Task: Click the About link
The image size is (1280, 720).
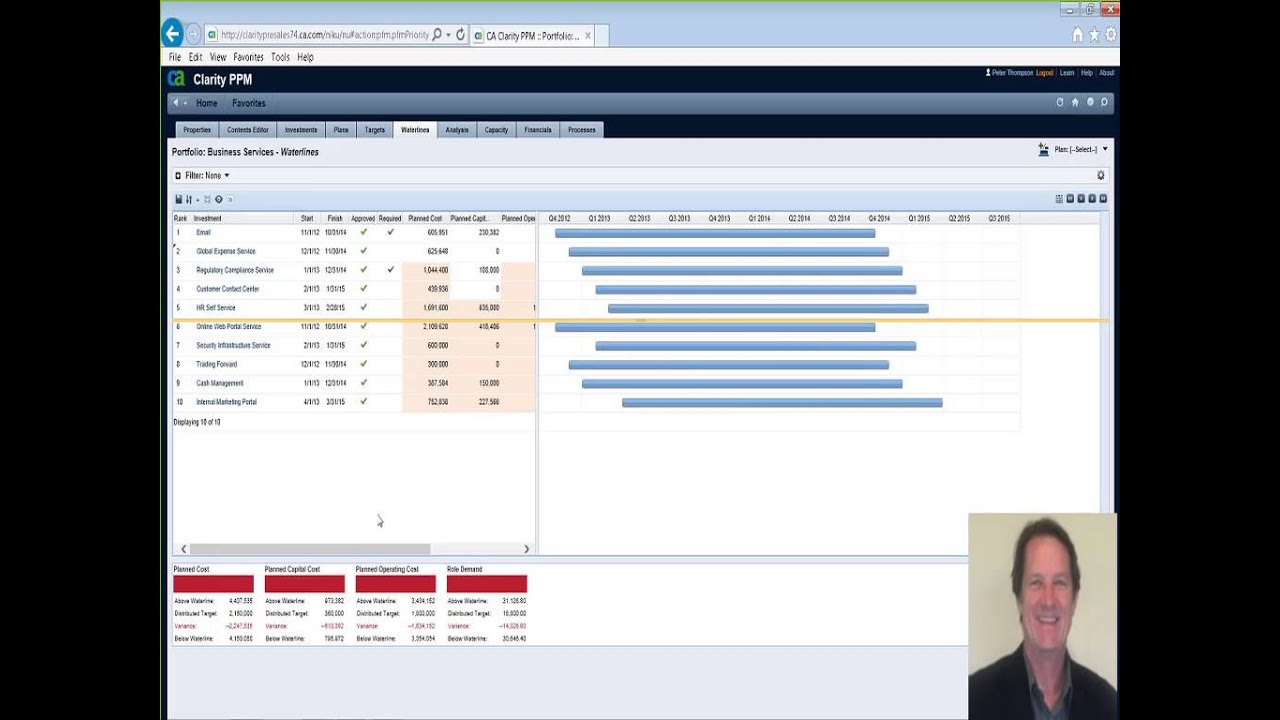Action: [1107, 73]
